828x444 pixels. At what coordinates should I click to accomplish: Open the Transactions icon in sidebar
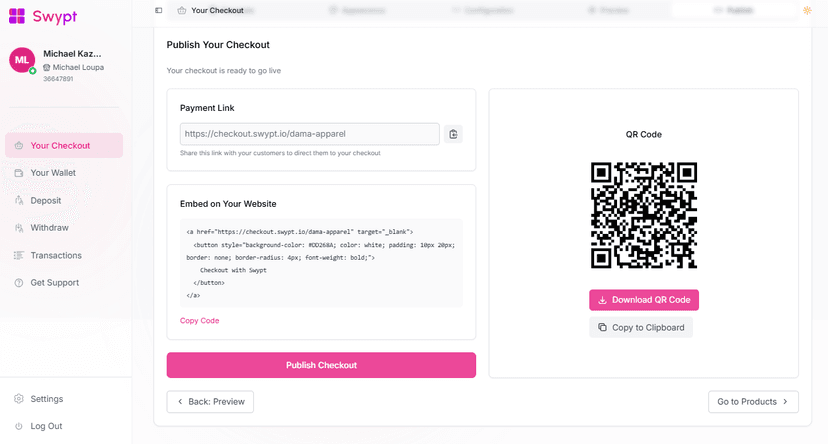tap(19, 255)
